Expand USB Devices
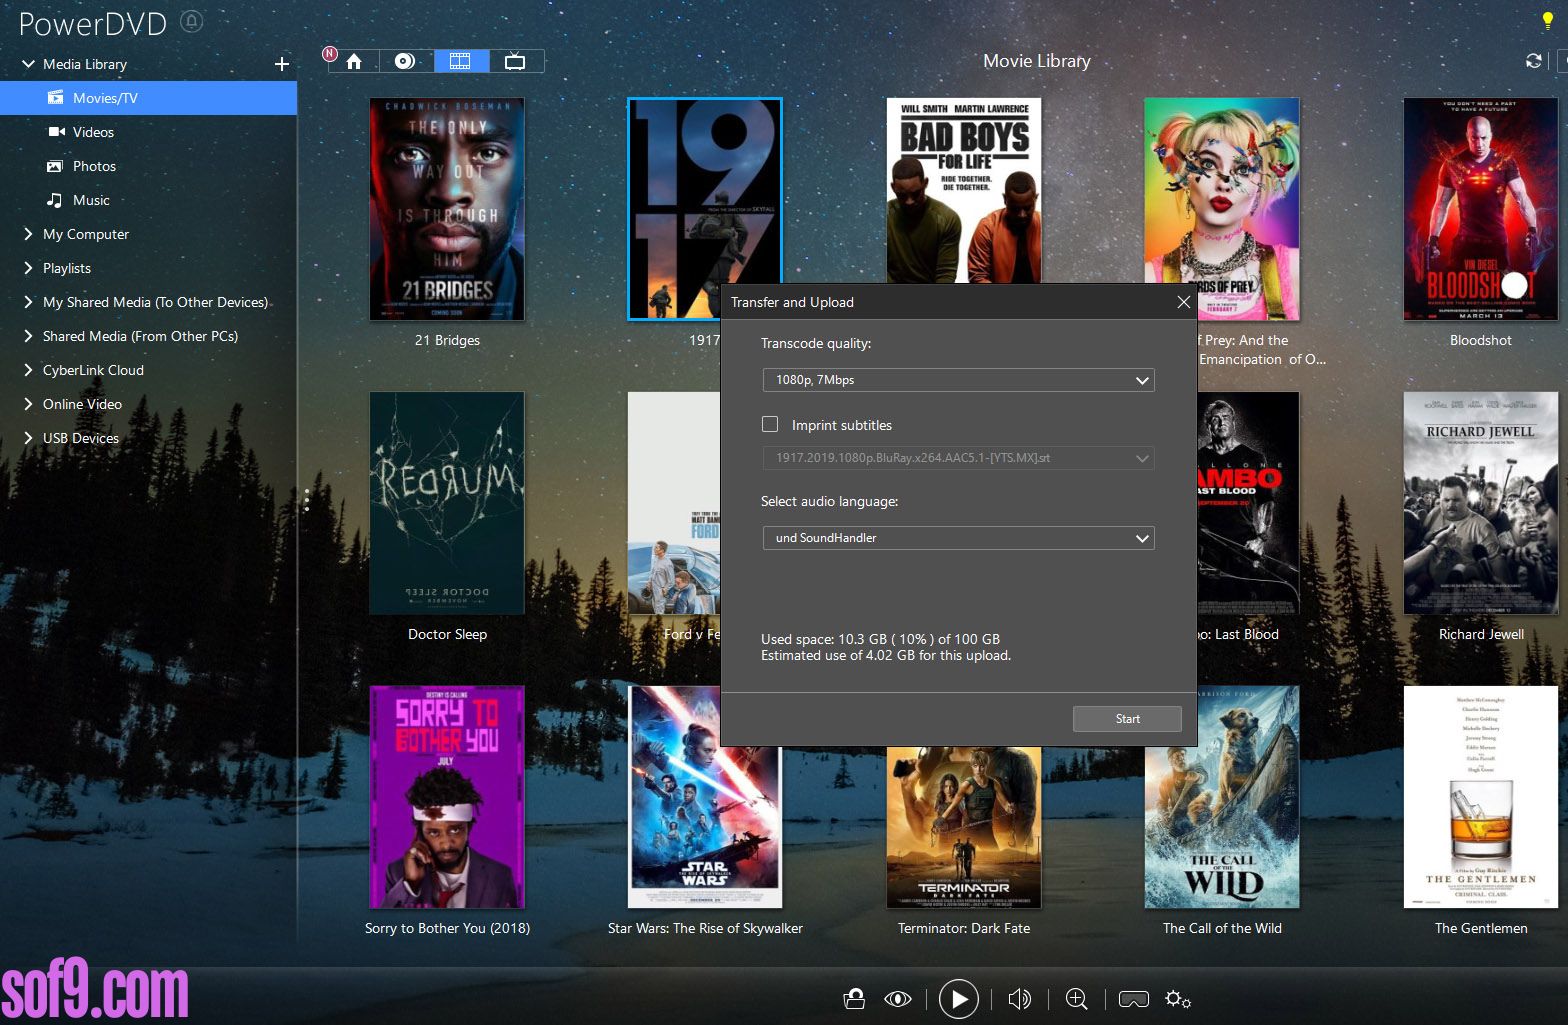 28,438
